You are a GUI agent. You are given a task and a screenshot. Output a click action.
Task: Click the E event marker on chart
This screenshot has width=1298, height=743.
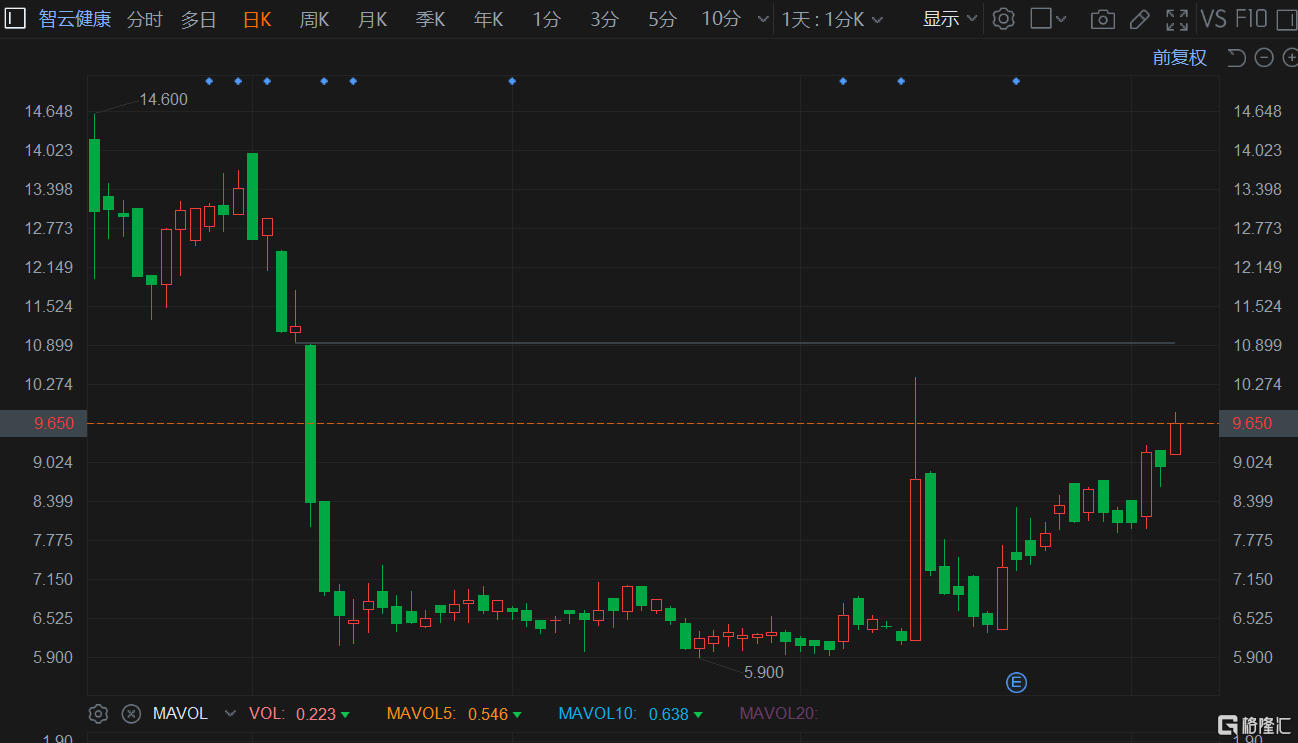click(x=1016, y=683)
